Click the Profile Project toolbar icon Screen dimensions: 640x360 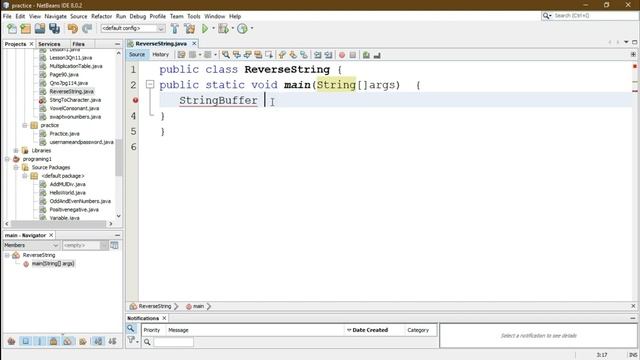[x=242, y=29]
